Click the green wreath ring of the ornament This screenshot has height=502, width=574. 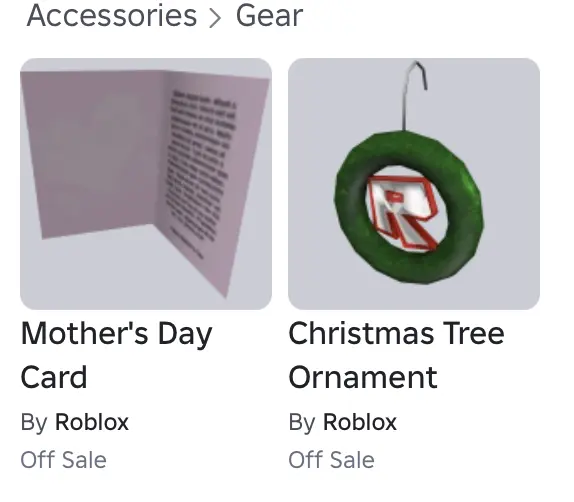point(349,209)
